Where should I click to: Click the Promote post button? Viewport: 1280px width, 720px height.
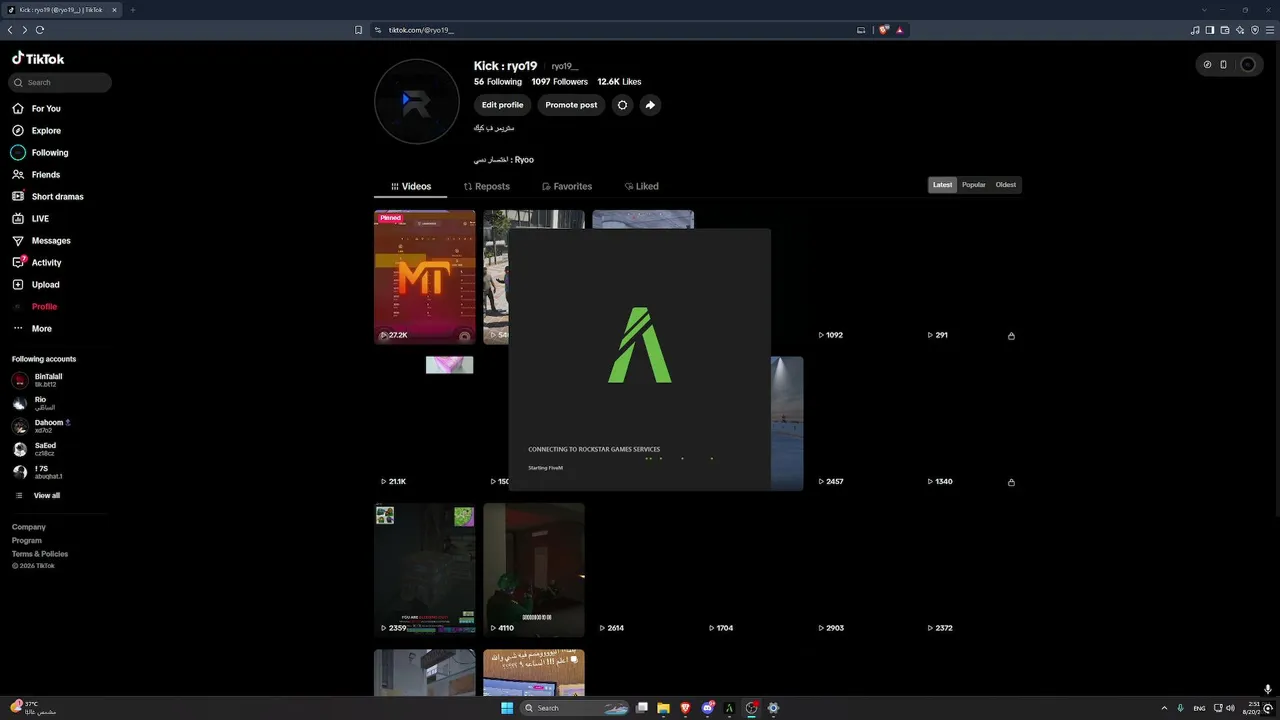571,105
